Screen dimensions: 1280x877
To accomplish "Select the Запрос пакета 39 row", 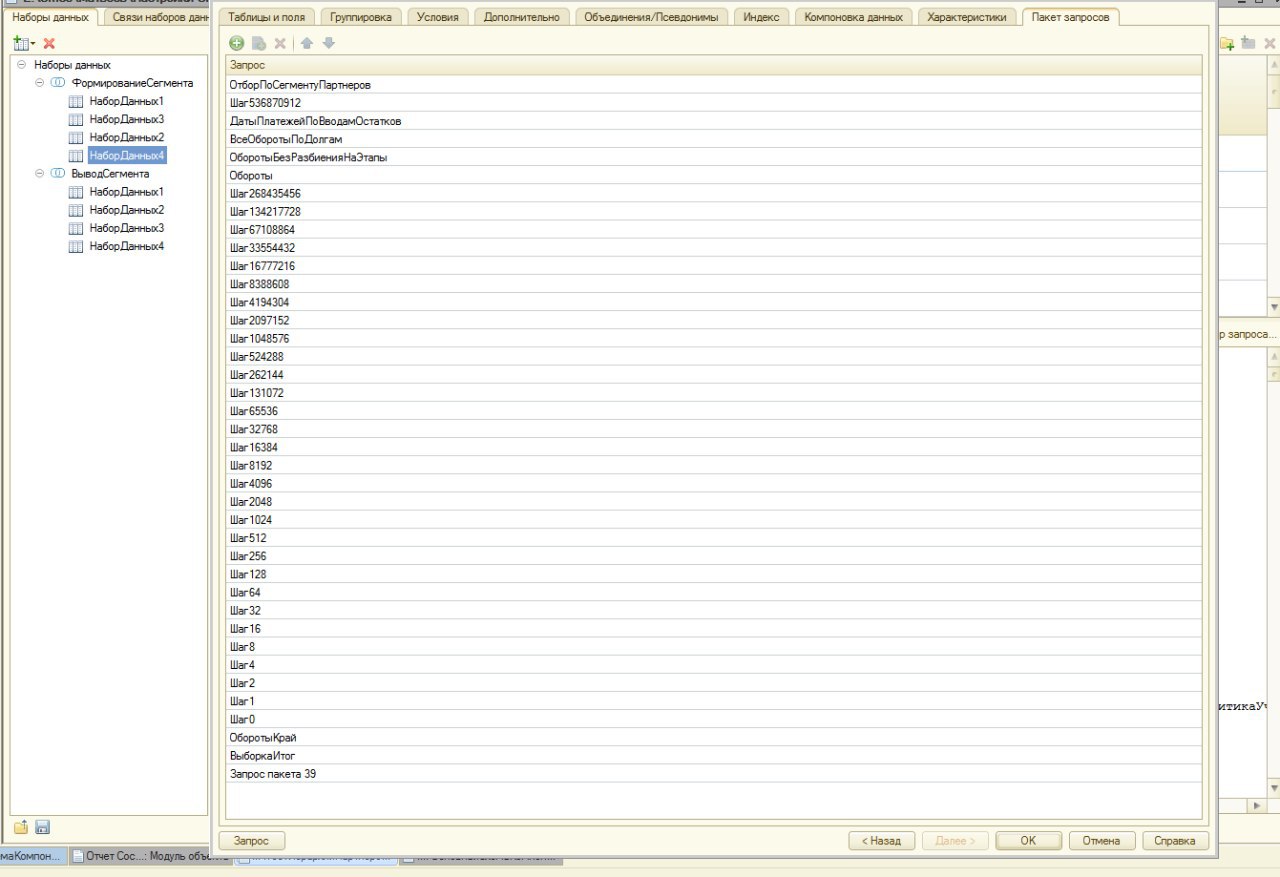I will pos(714,774).
